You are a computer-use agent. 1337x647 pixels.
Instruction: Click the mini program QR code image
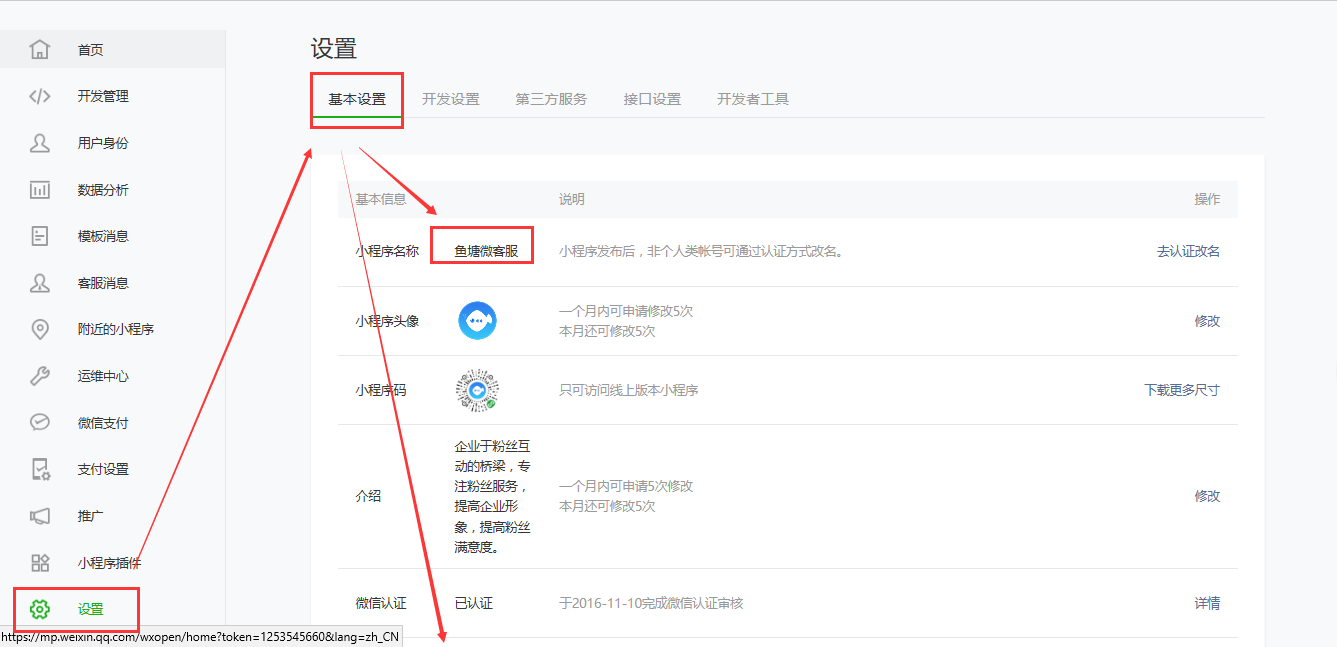[x=477, y=390]
